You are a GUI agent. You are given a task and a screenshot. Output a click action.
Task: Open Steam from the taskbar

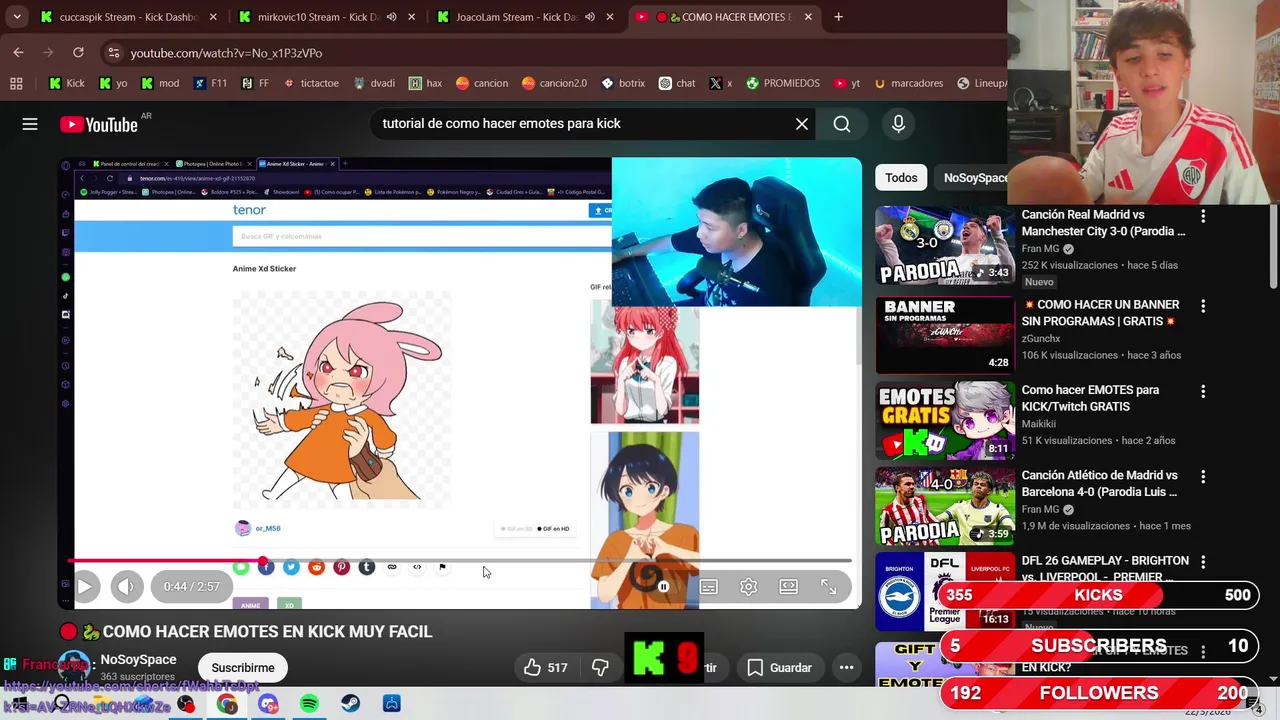(350, 704)
